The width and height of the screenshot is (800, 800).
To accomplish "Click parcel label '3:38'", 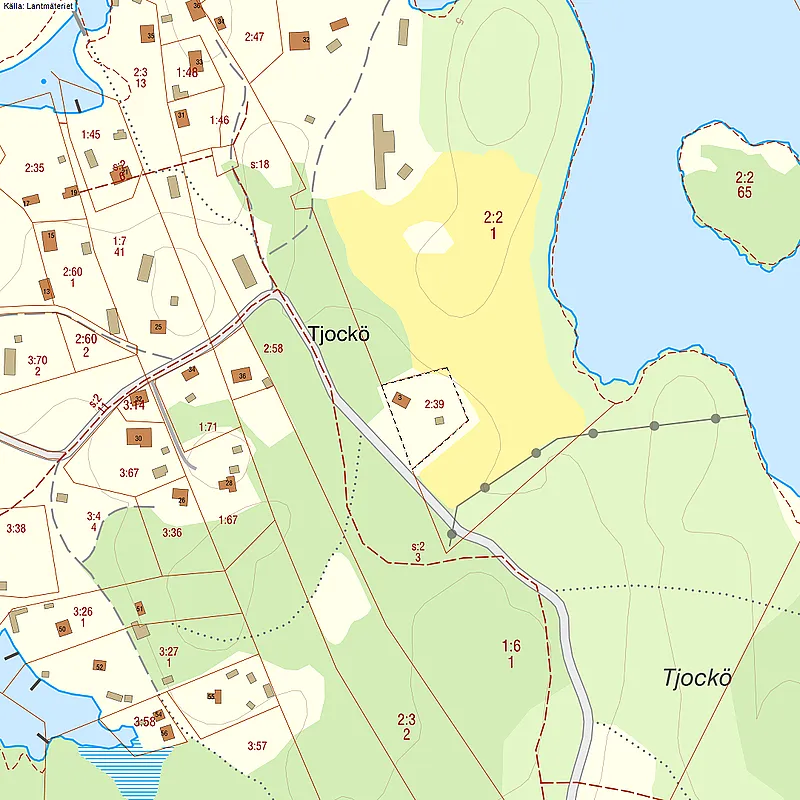I will tap(16, 529).
